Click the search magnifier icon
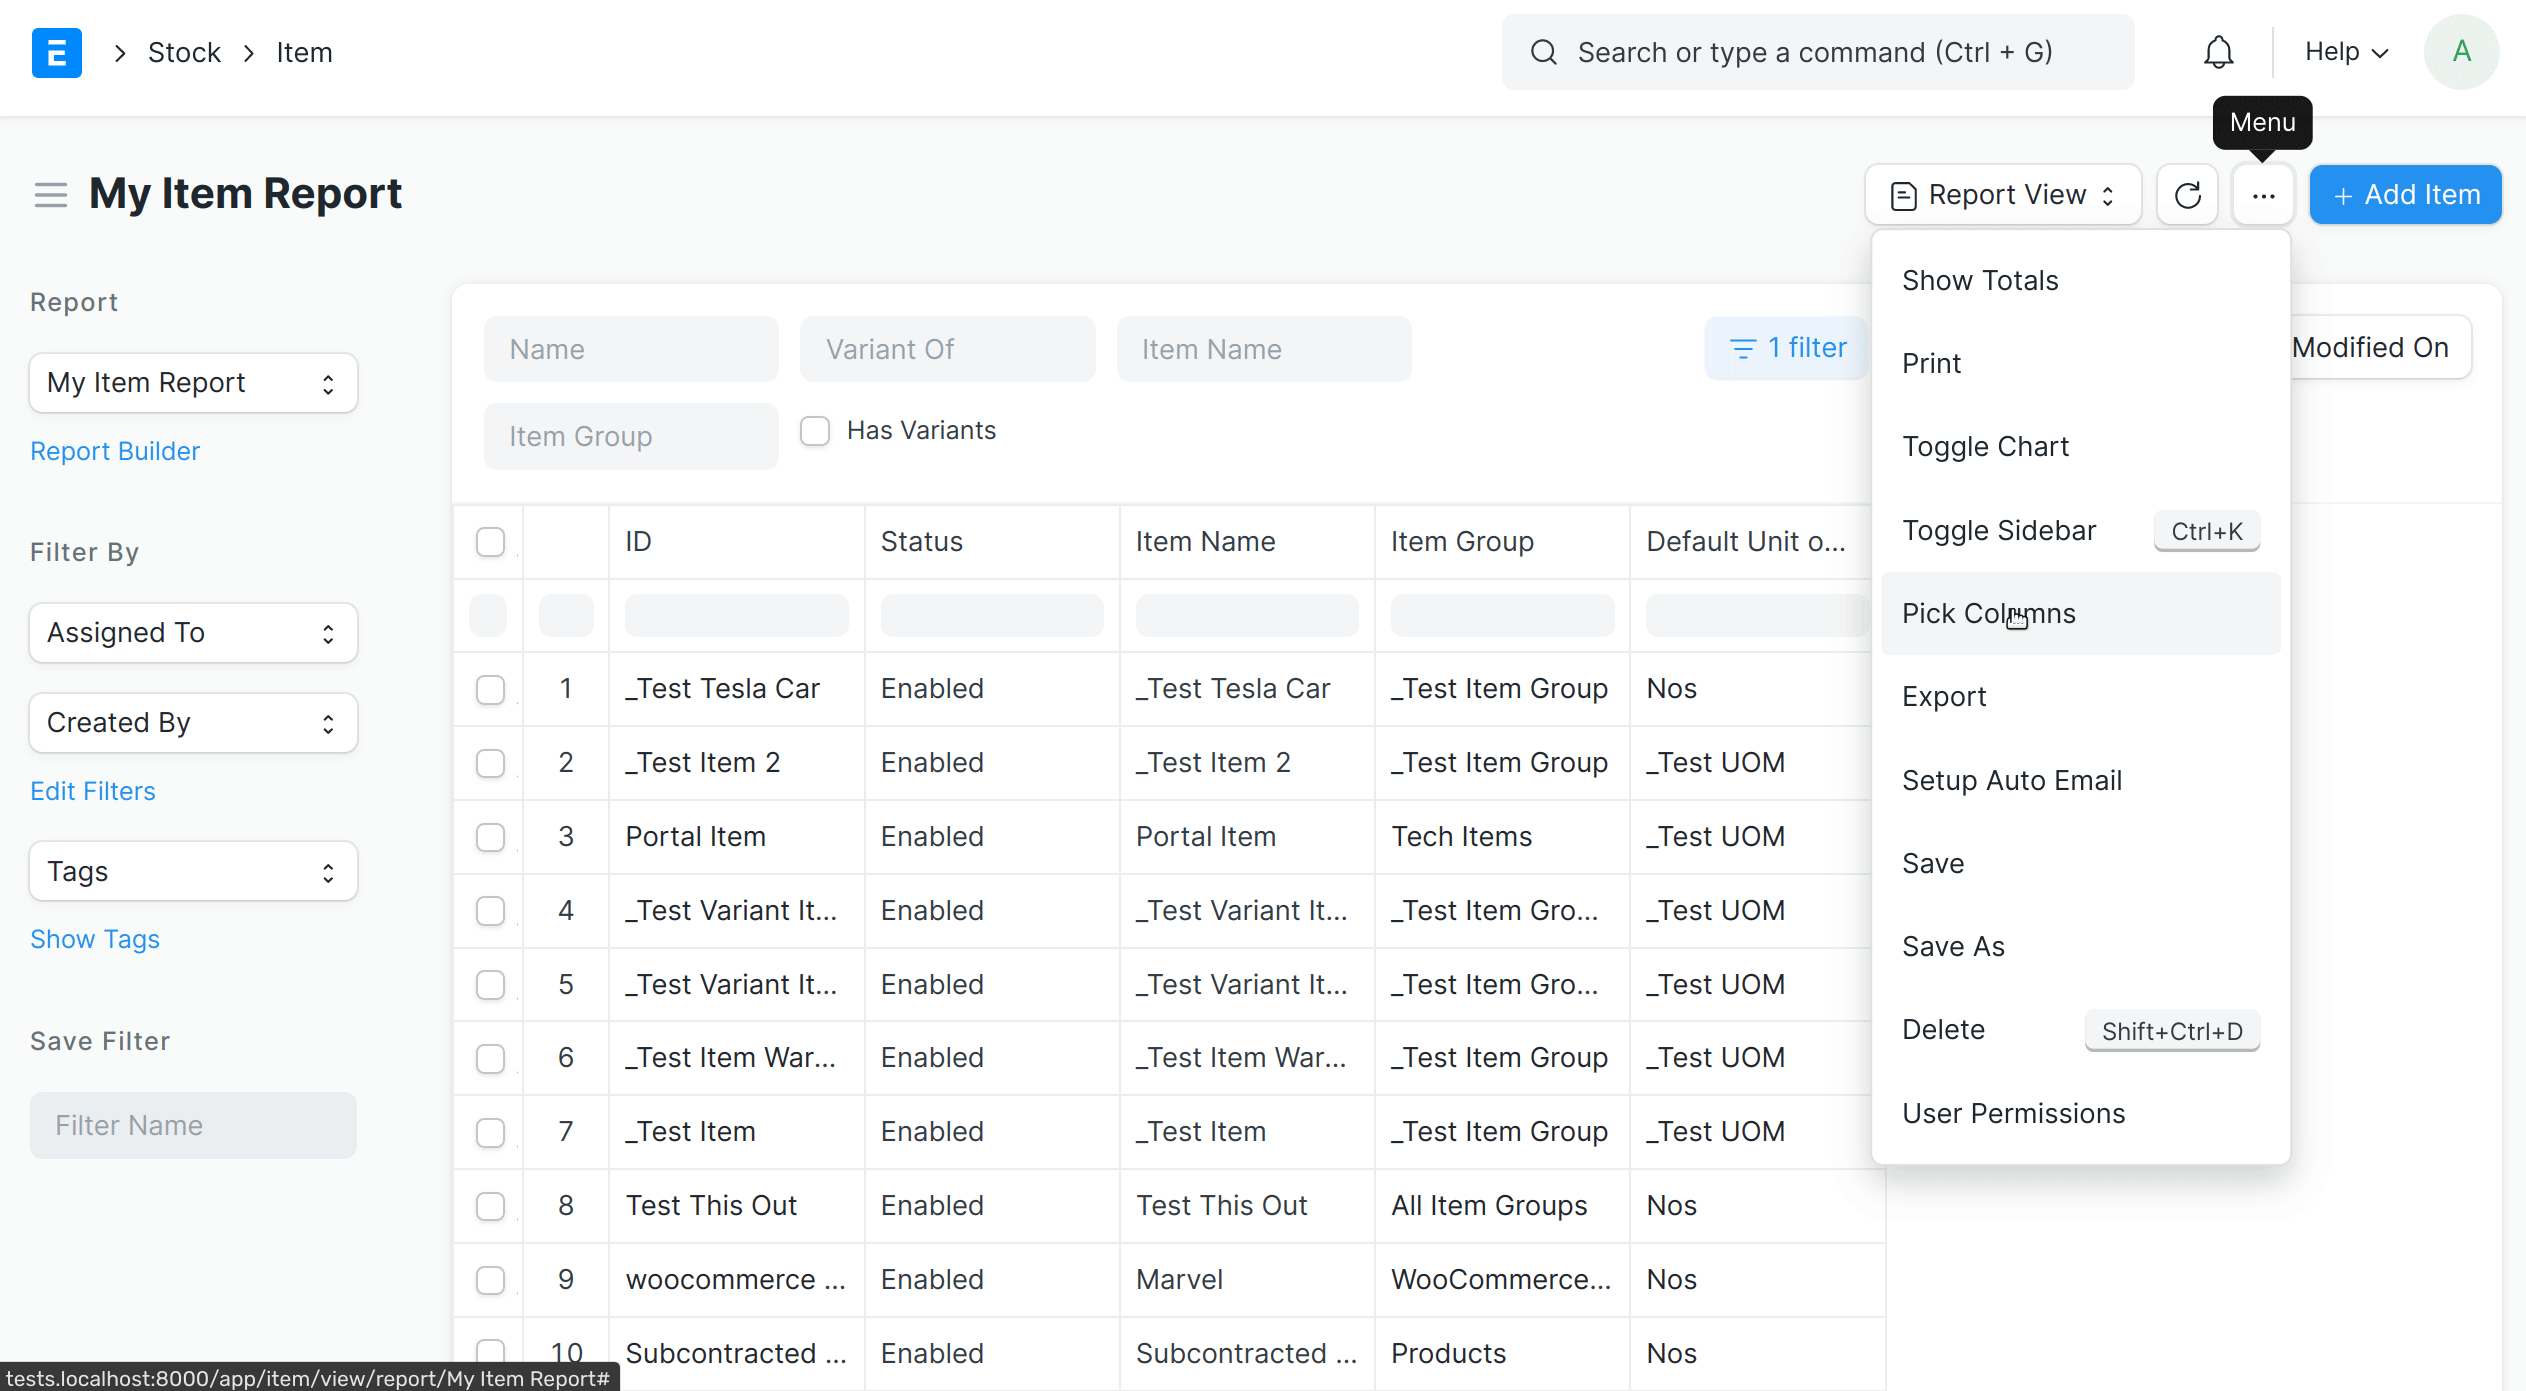Viewport: 2526px width, 1391px height. click(1544, 52)
